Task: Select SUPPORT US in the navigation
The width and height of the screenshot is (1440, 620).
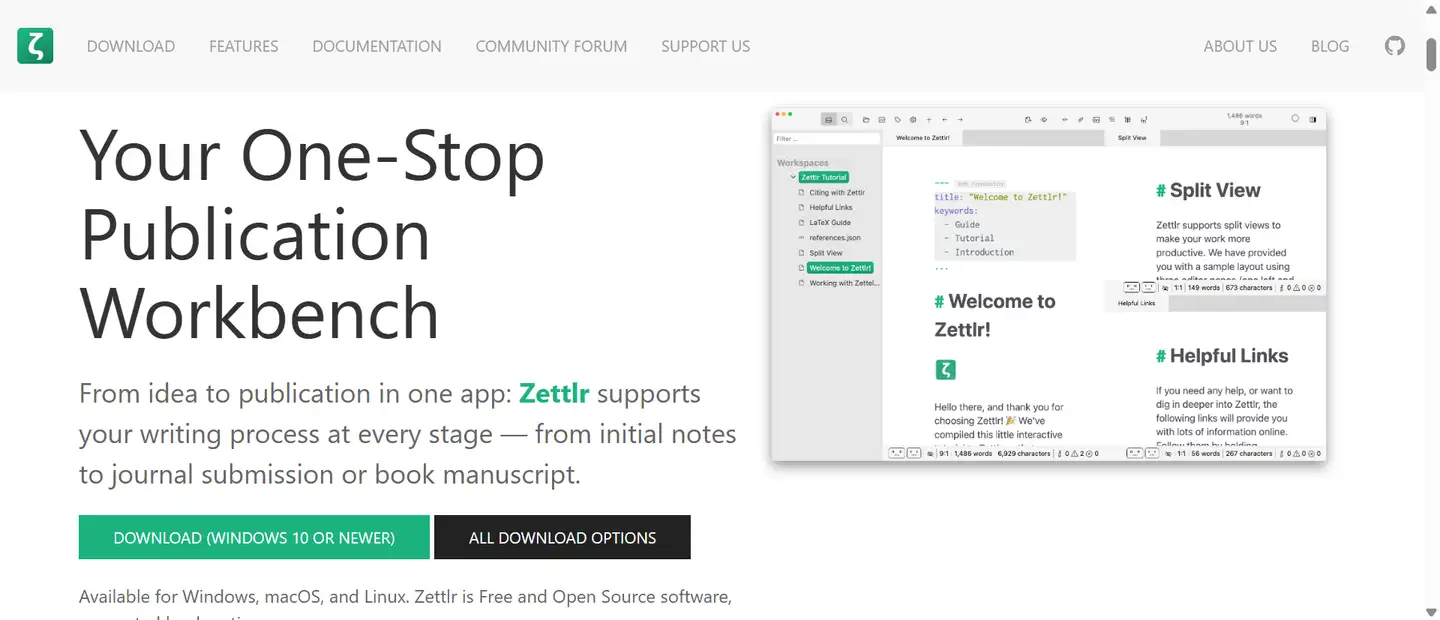Action: click(706, 46)
